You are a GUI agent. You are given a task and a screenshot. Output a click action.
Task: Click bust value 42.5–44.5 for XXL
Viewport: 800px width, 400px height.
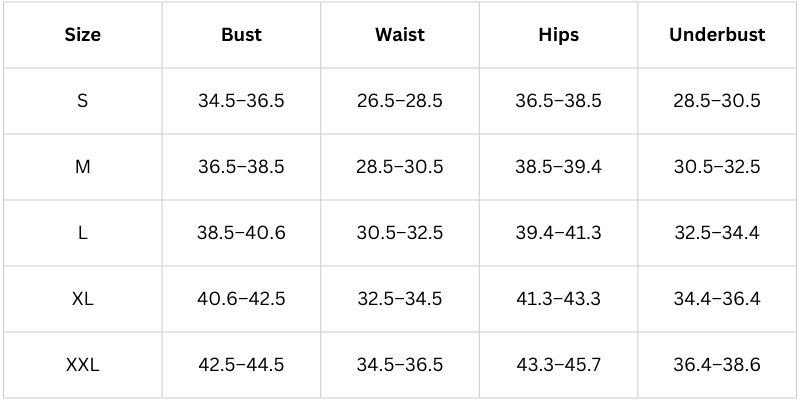241,365
